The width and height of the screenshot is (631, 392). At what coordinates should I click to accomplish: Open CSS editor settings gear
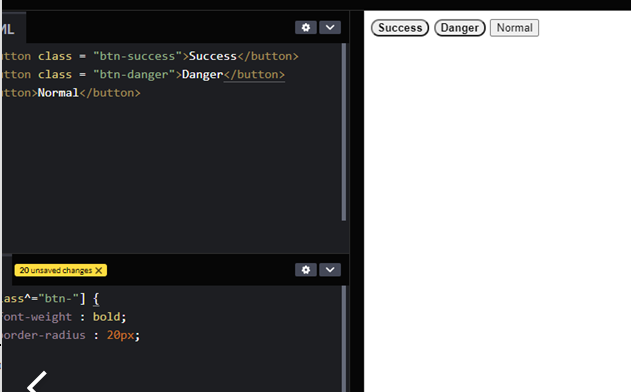(x=306, y=270)
